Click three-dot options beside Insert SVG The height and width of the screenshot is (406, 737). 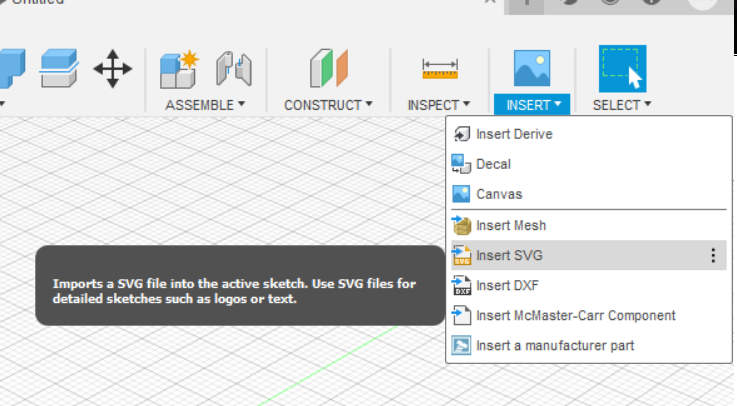(x=713, y=255)
